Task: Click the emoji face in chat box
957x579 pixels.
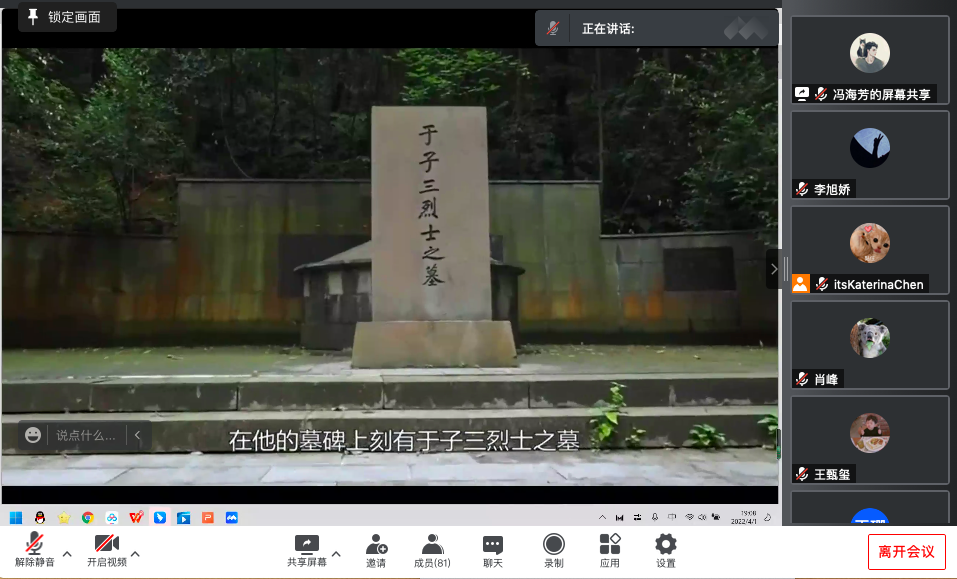Action: (x=34, y=435)
